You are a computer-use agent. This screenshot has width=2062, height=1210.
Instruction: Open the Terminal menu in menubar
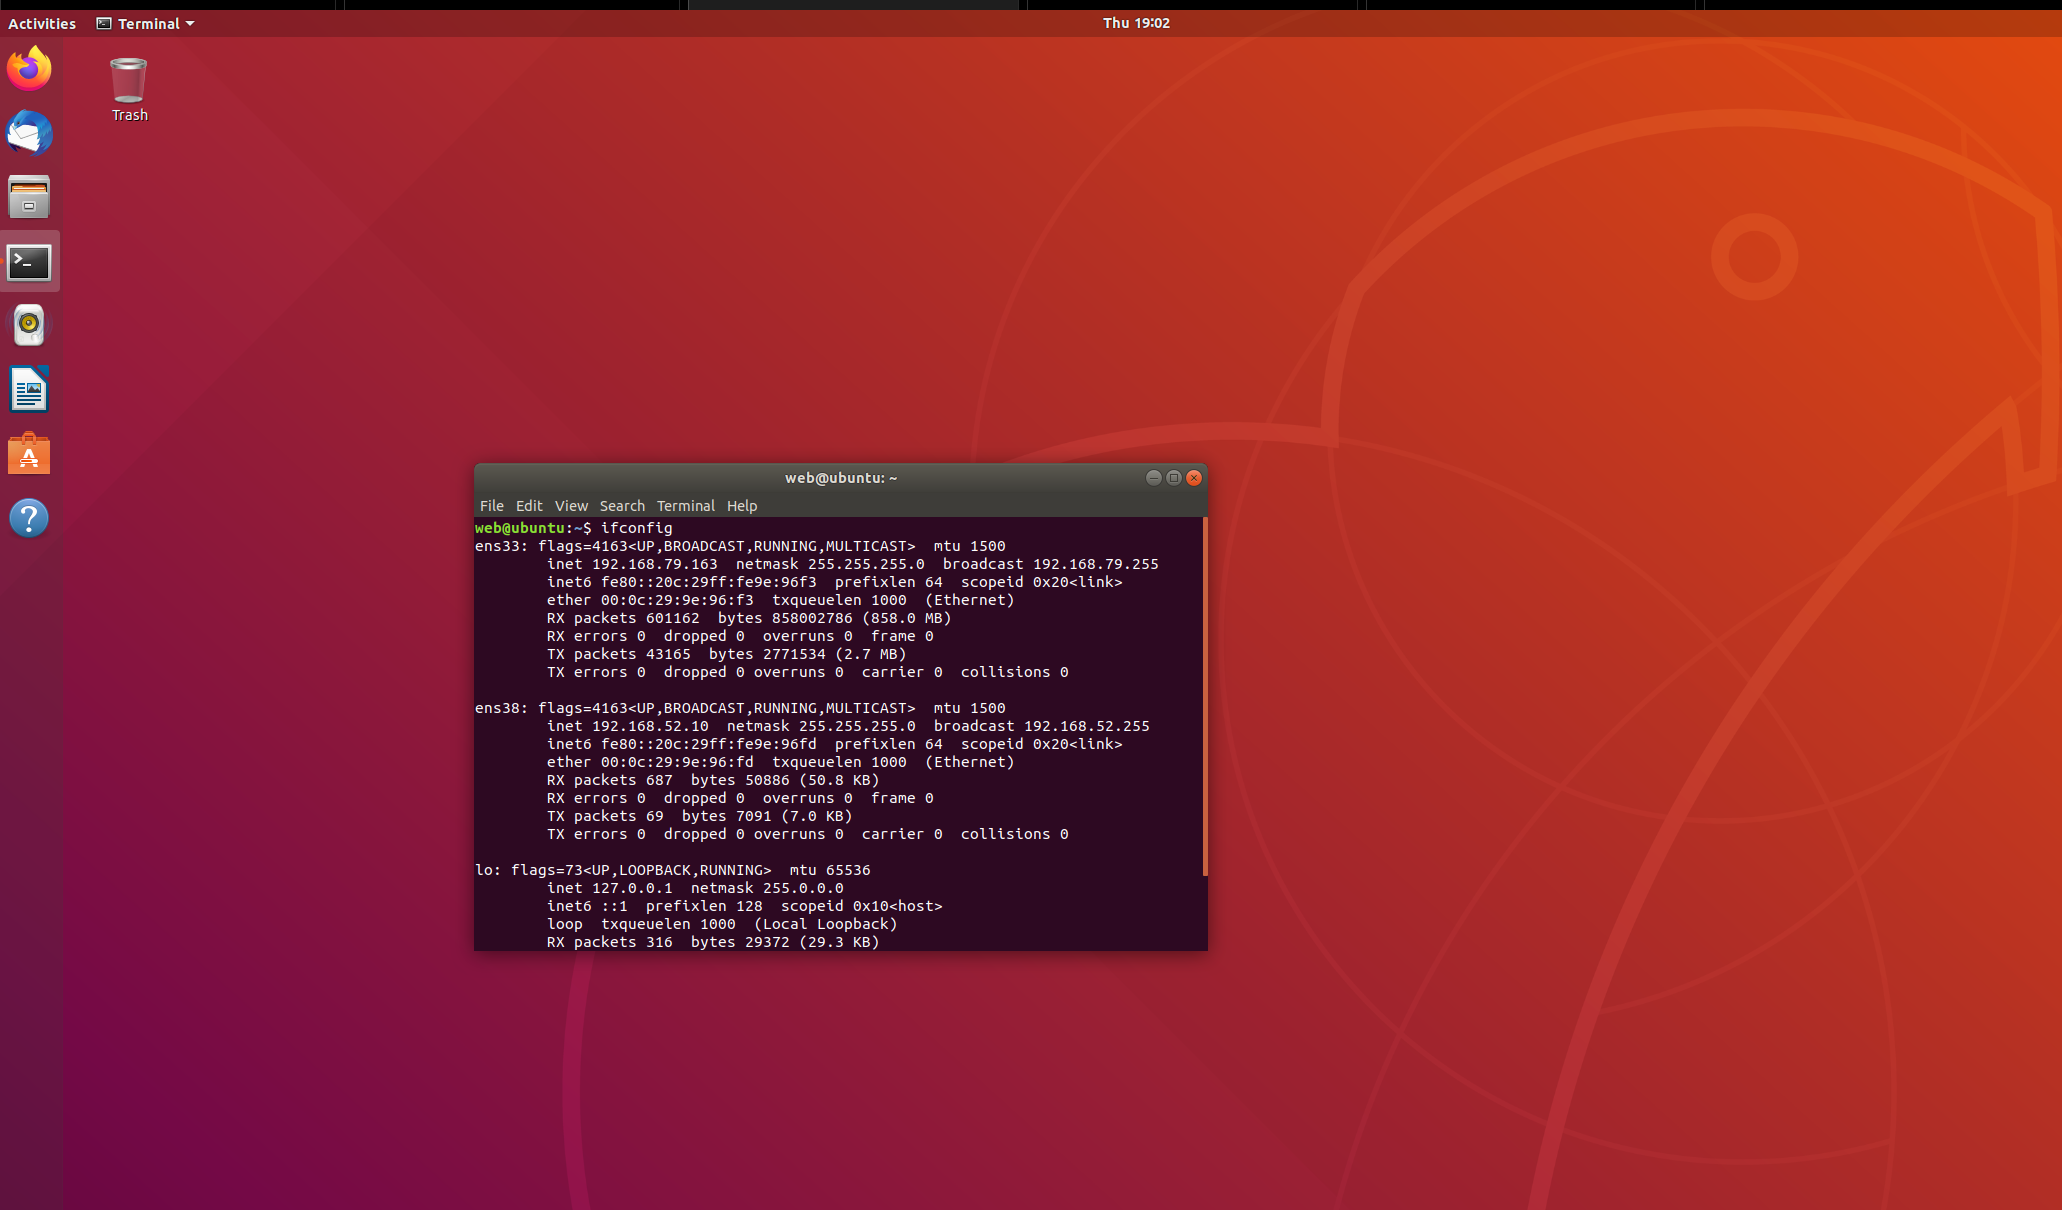click(685, 506)
